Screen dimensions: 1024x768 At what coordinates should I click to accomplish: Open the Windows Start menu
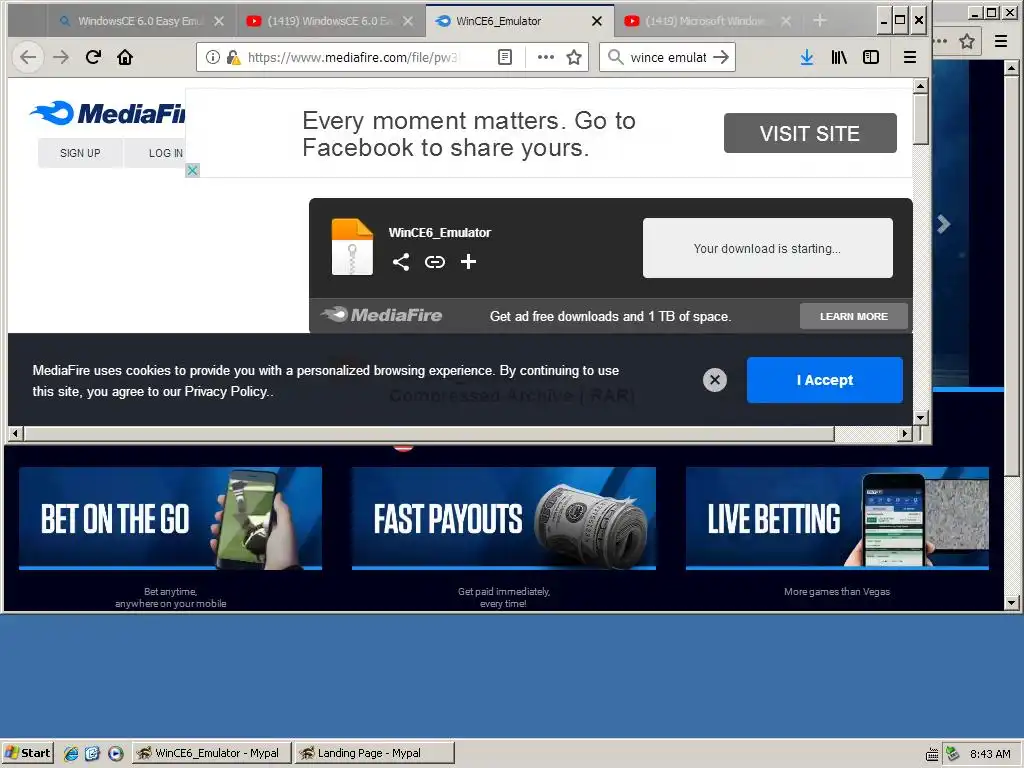tap(27, 753)
